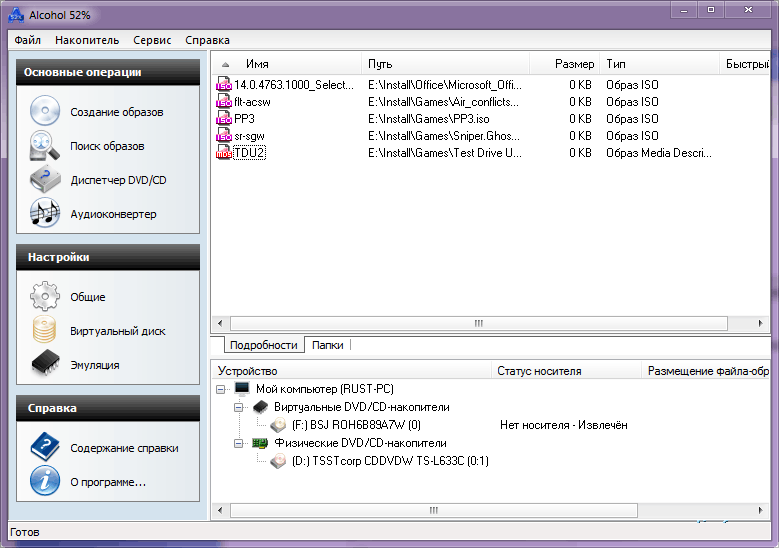Sort by the Тип column header
The image size is (779, 548).
[660, 64]
